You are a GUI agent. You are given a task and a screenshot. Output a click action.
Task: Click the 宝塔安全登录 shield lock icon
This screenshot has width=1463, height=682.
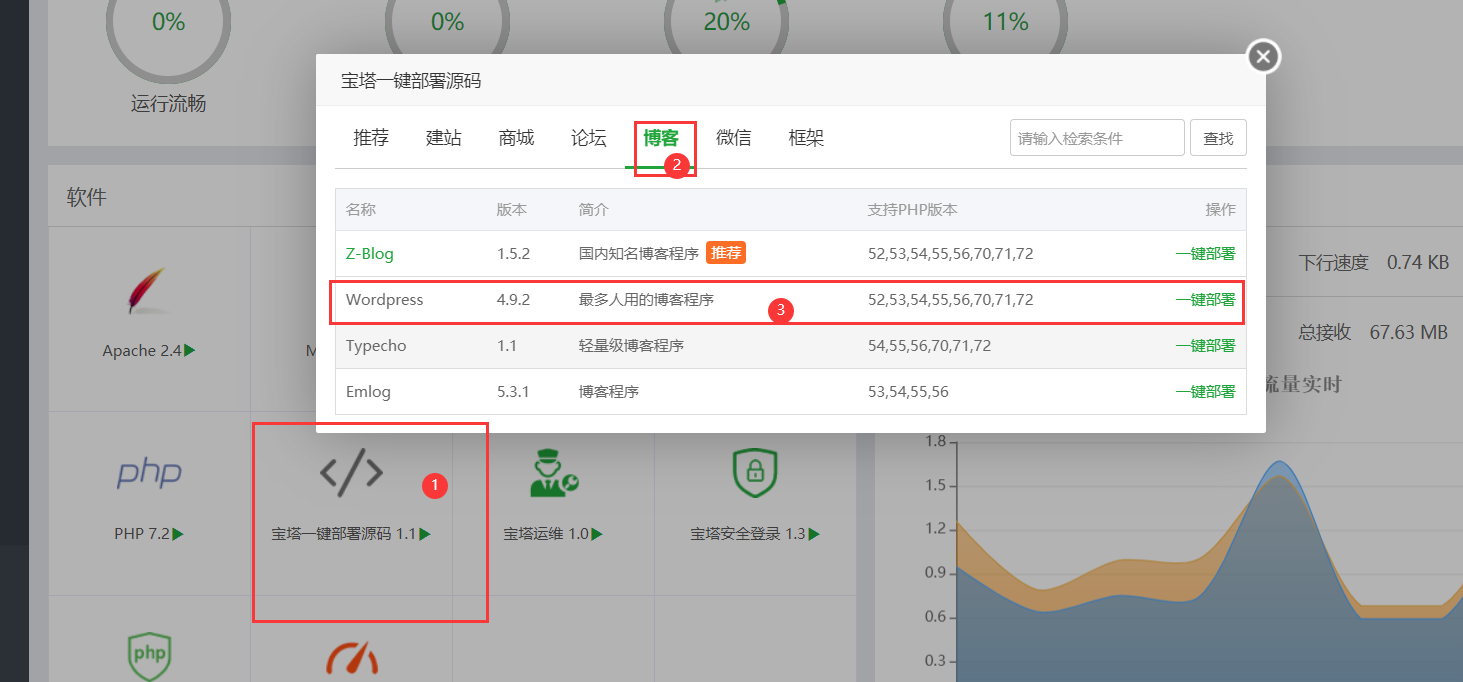point(755,473)
